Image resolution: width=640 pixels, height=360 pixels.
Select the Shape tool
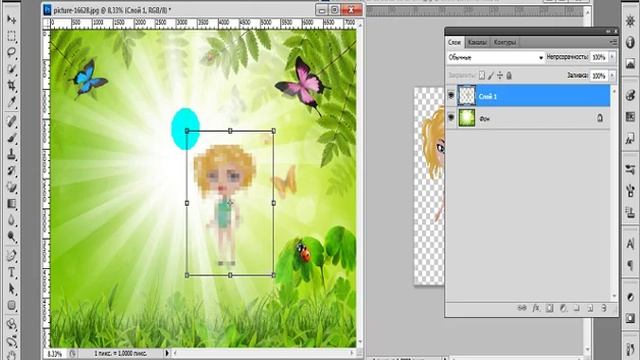point(11,305)
